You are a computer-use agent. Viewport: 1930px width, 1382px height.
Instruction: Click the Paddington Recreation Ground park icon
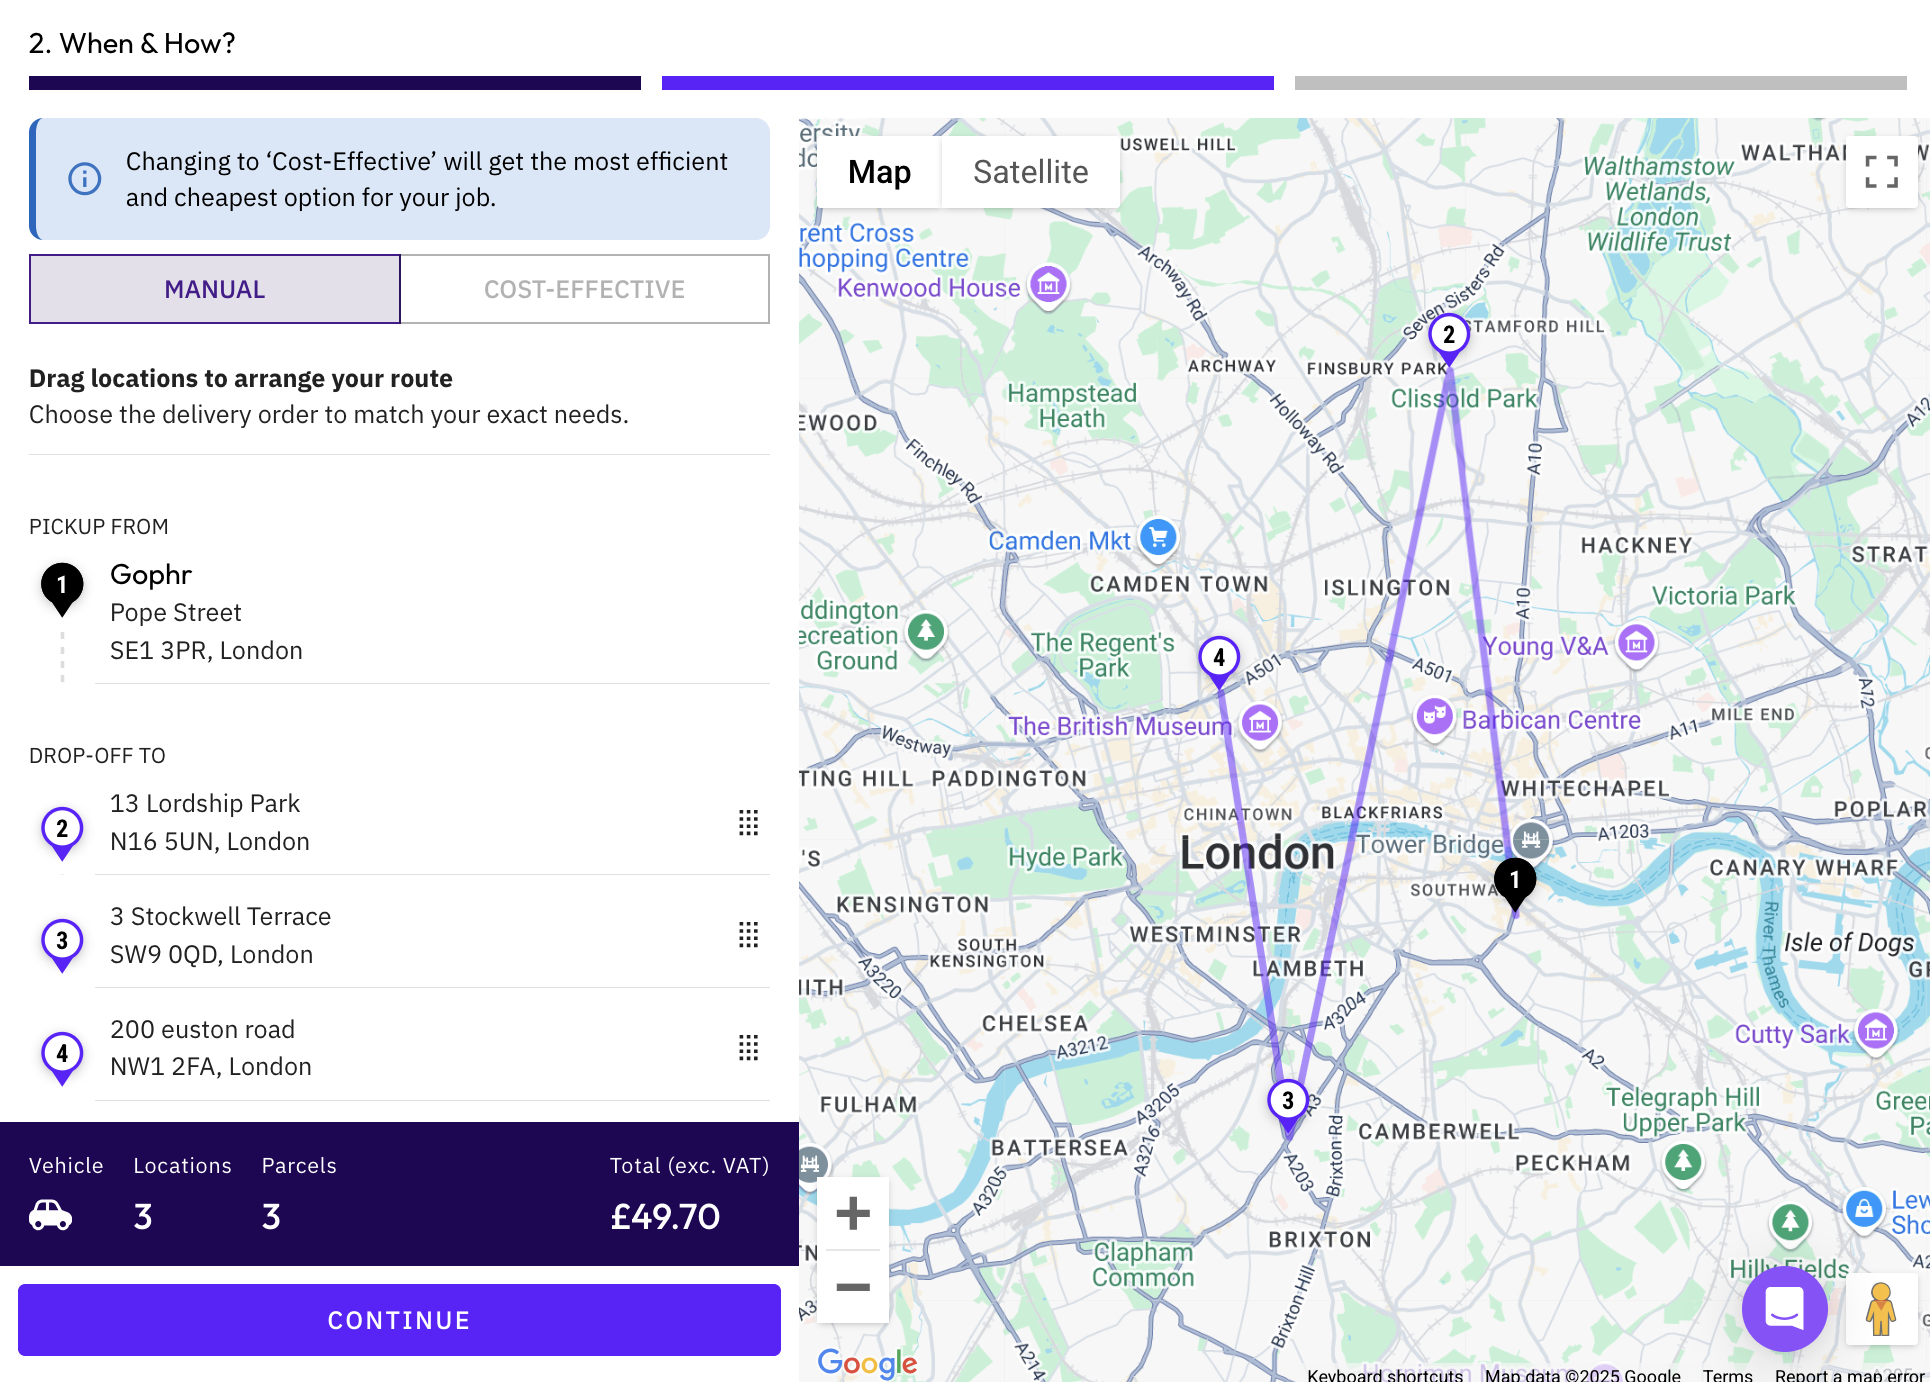pos(926,632)
